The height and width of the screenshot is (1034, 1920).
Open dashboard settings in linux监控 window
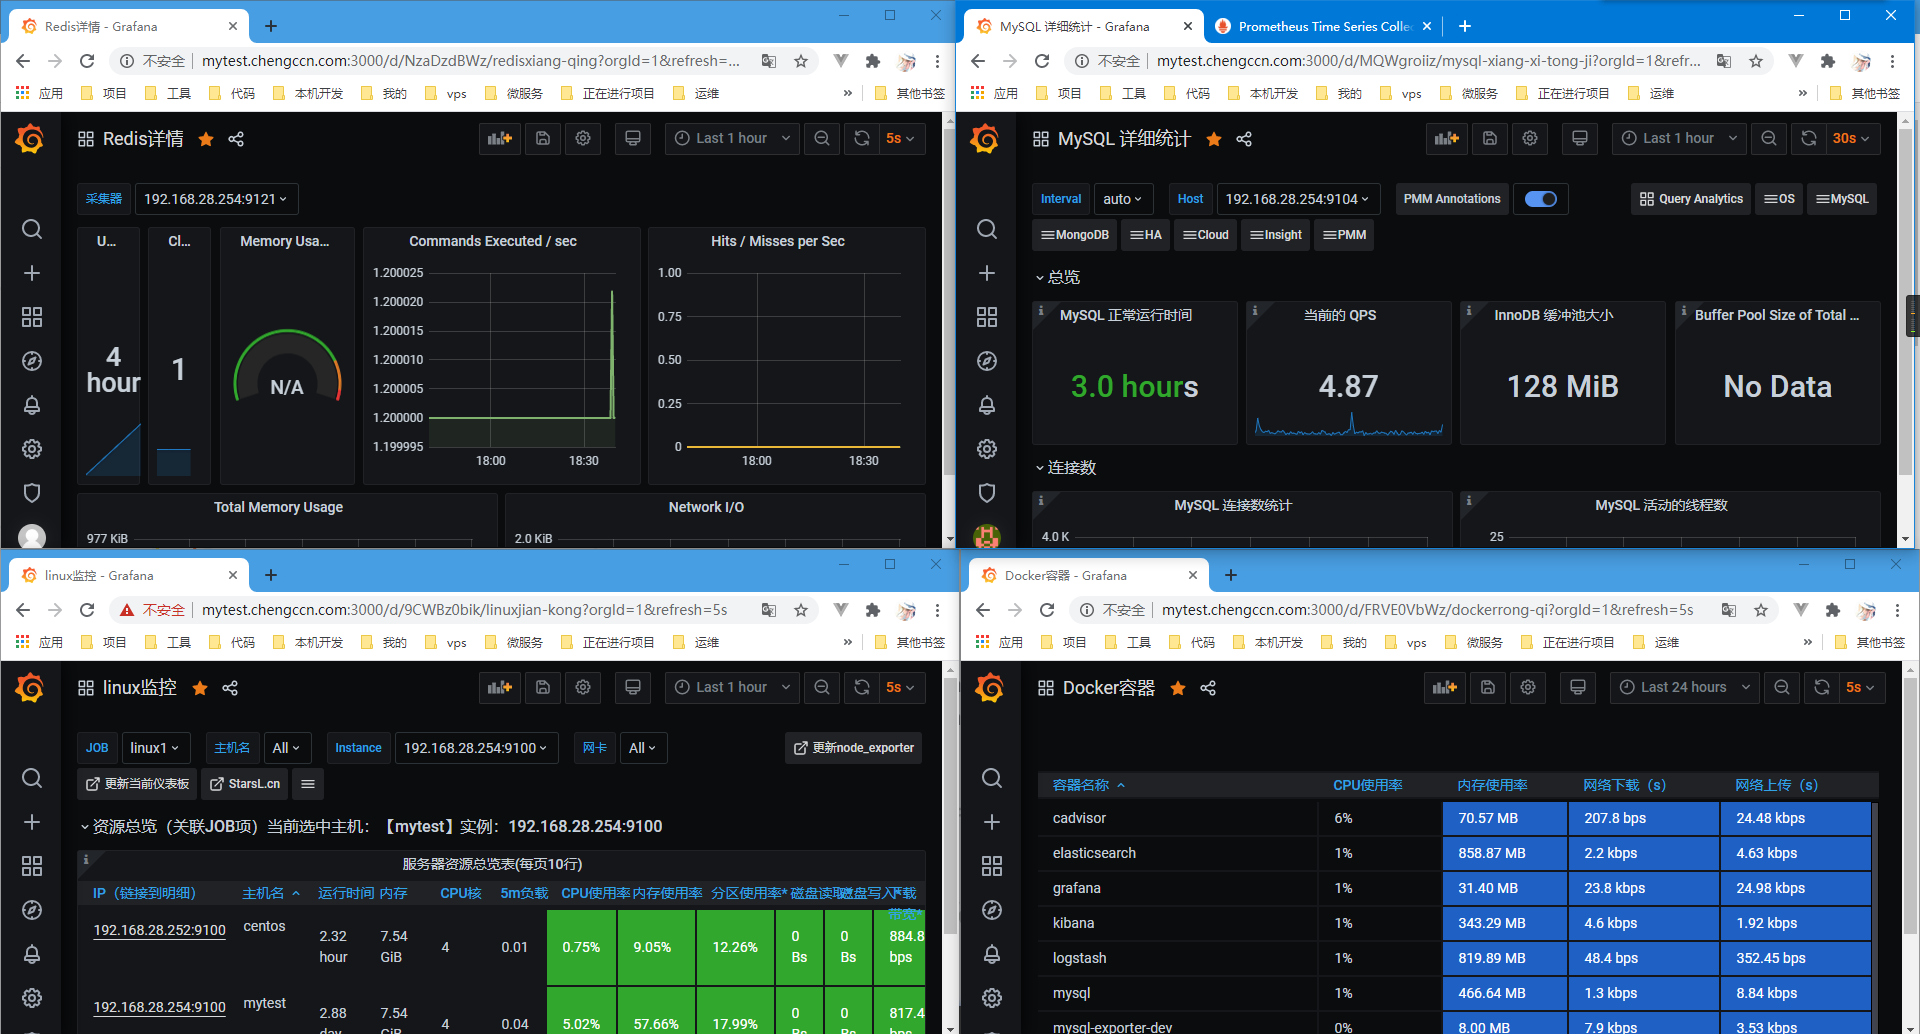coord(583,688)
